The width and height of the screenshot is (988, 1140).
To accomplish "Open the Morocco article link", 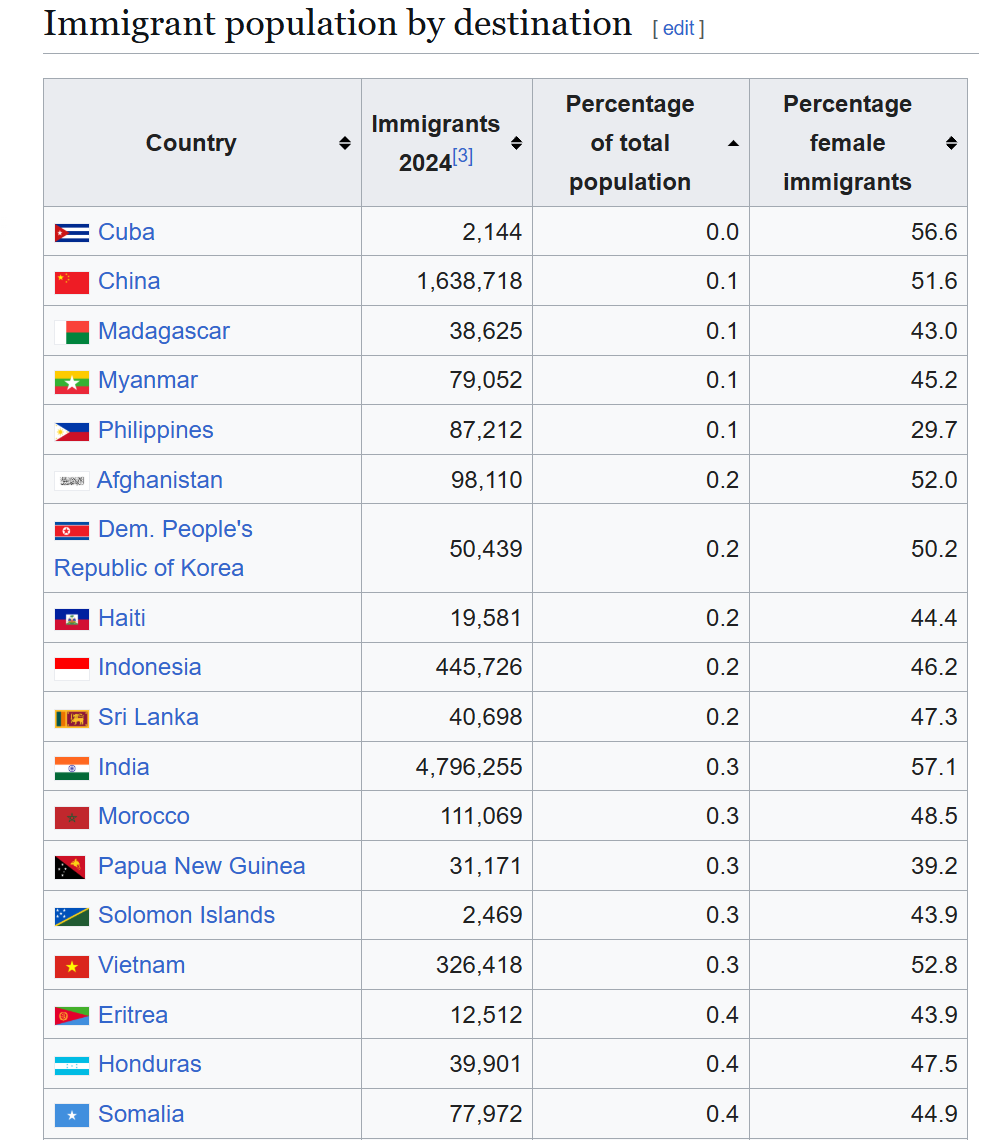I will pos(144,816).
